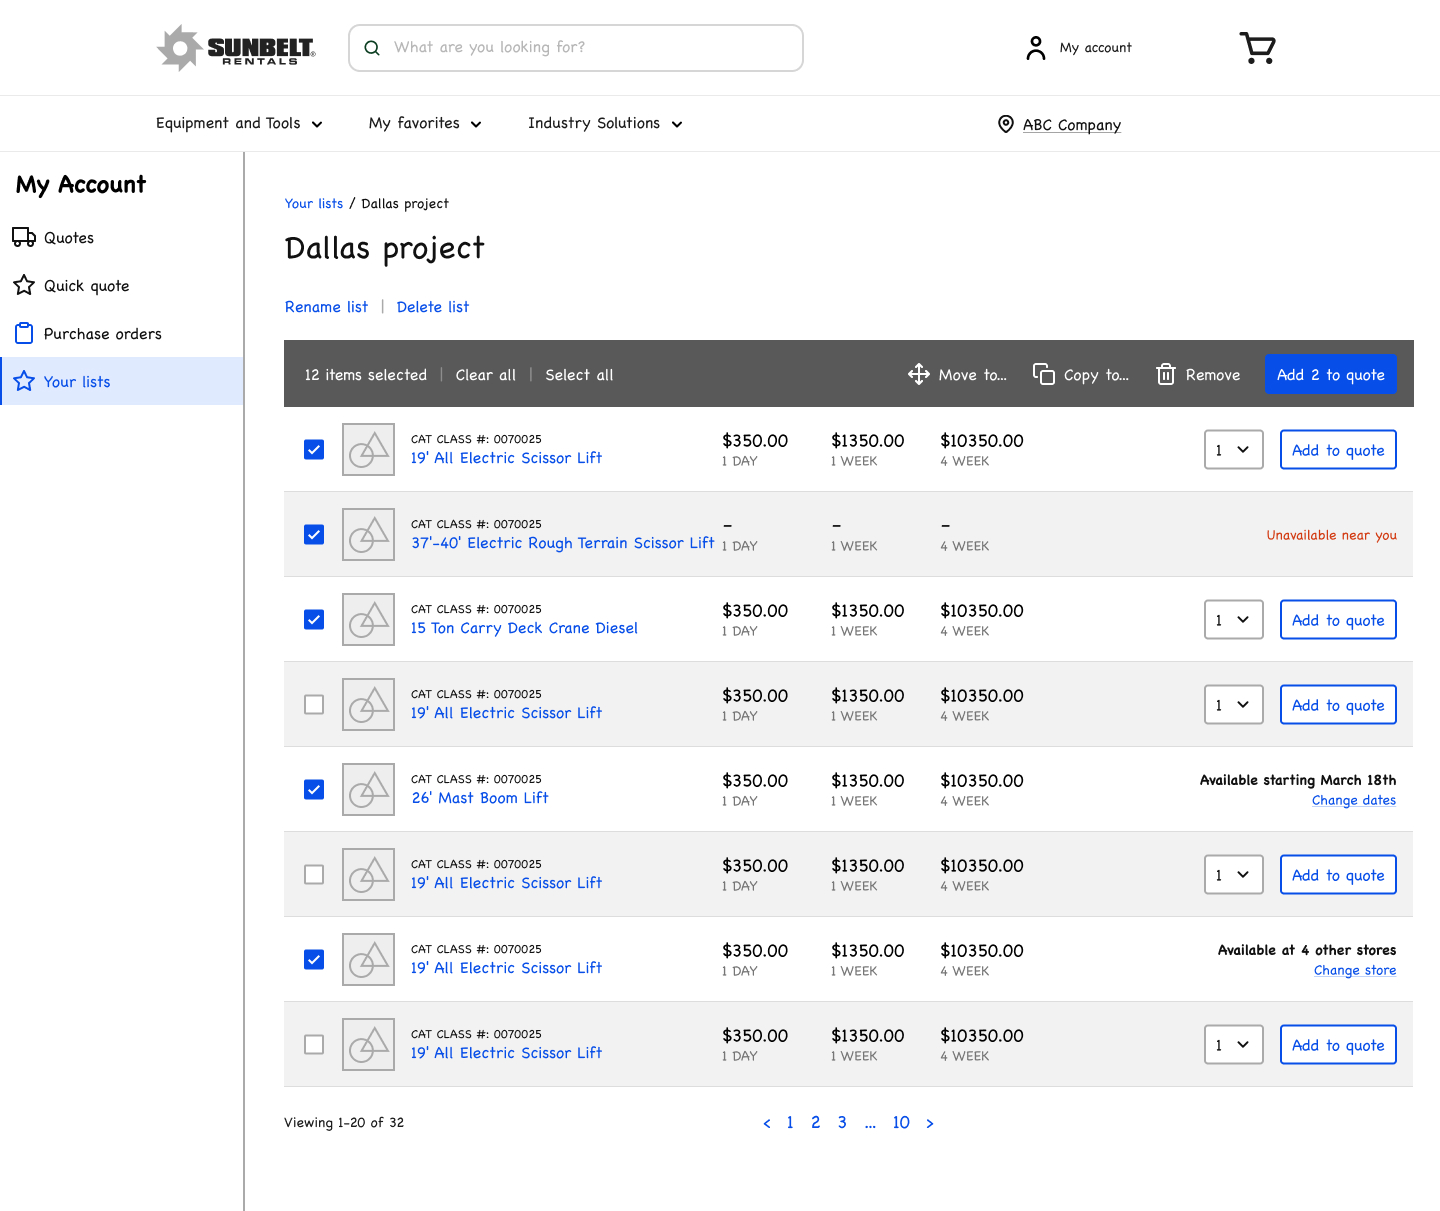Viewport: 1440px width, 1211px height.
Task: Click the search input field
Action: coord(590,48)
